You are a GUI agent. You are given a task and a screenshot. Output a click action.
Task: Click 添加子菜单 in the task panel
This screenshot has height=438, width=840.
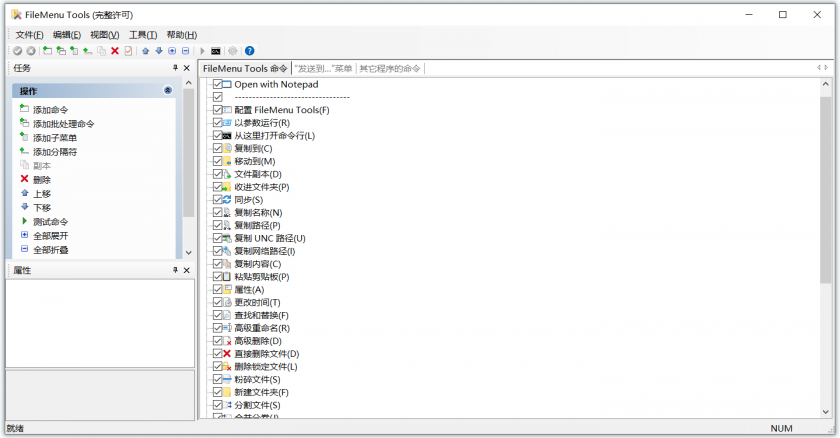point(54,138)
